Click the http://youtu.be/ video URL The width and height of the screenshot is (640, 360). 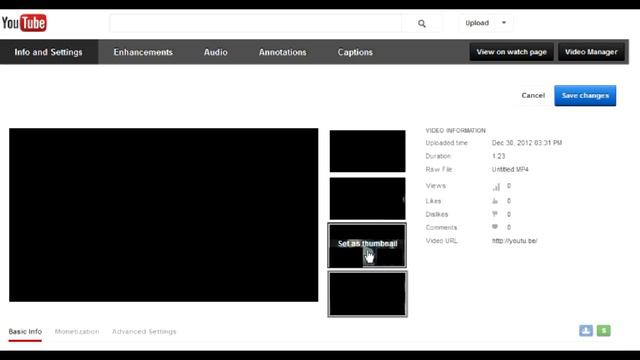click(514, 241)
